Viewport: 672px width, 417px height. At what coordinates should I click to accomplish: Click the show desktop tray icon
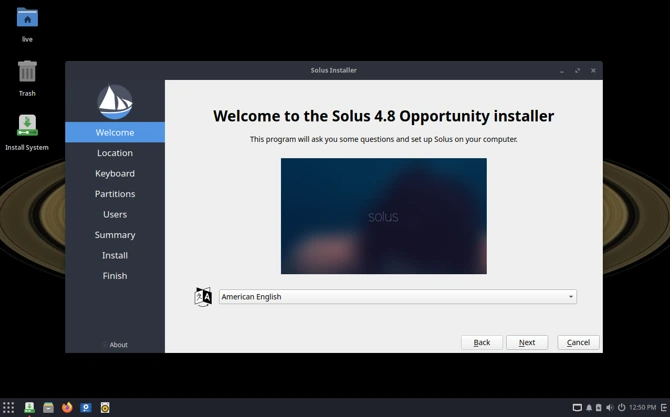pyautogui.click(x=577, y=408)
